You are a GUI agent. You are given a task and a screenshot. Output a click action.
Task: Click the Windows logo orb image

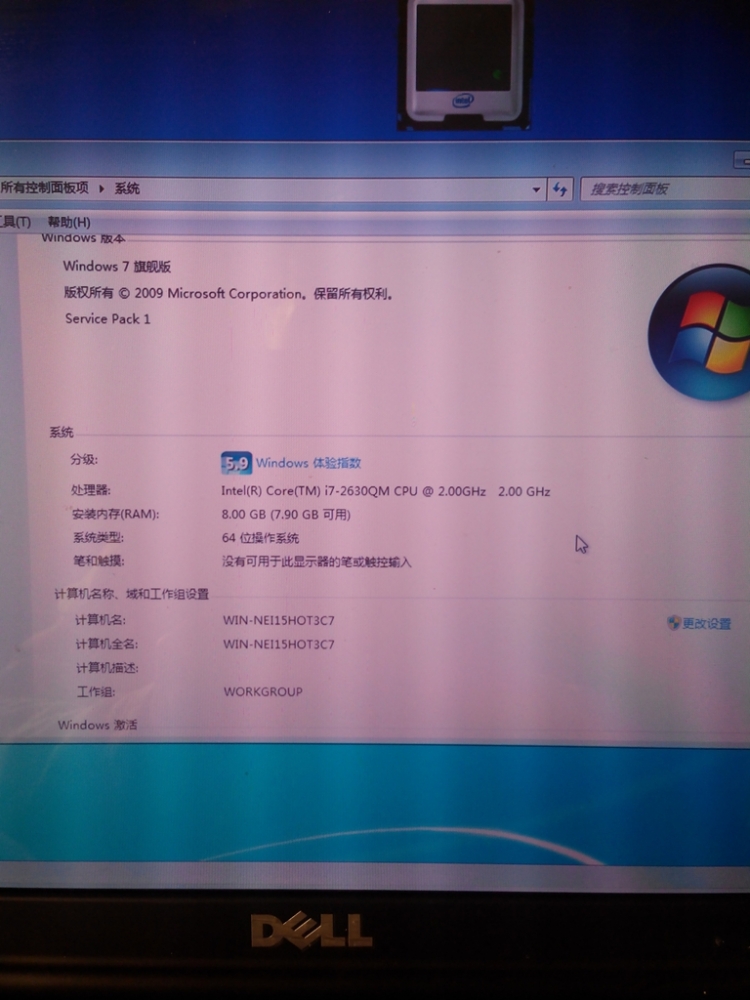[700, 332]
